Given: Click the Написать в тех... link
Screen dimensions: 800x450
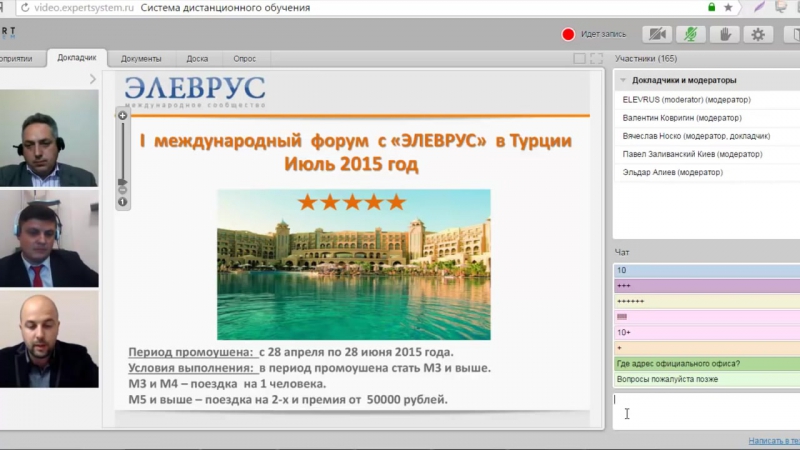Looking at the screenshot, I should (774, 440).
